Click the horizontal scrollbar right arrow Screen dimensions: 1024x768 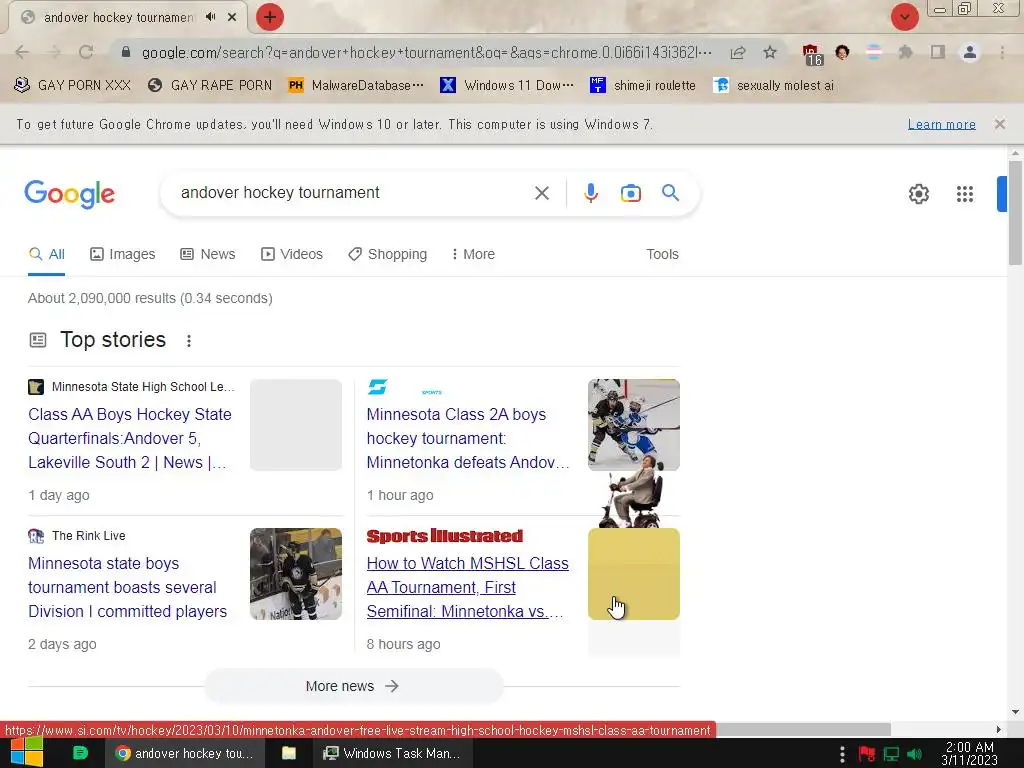click(999, 729)
